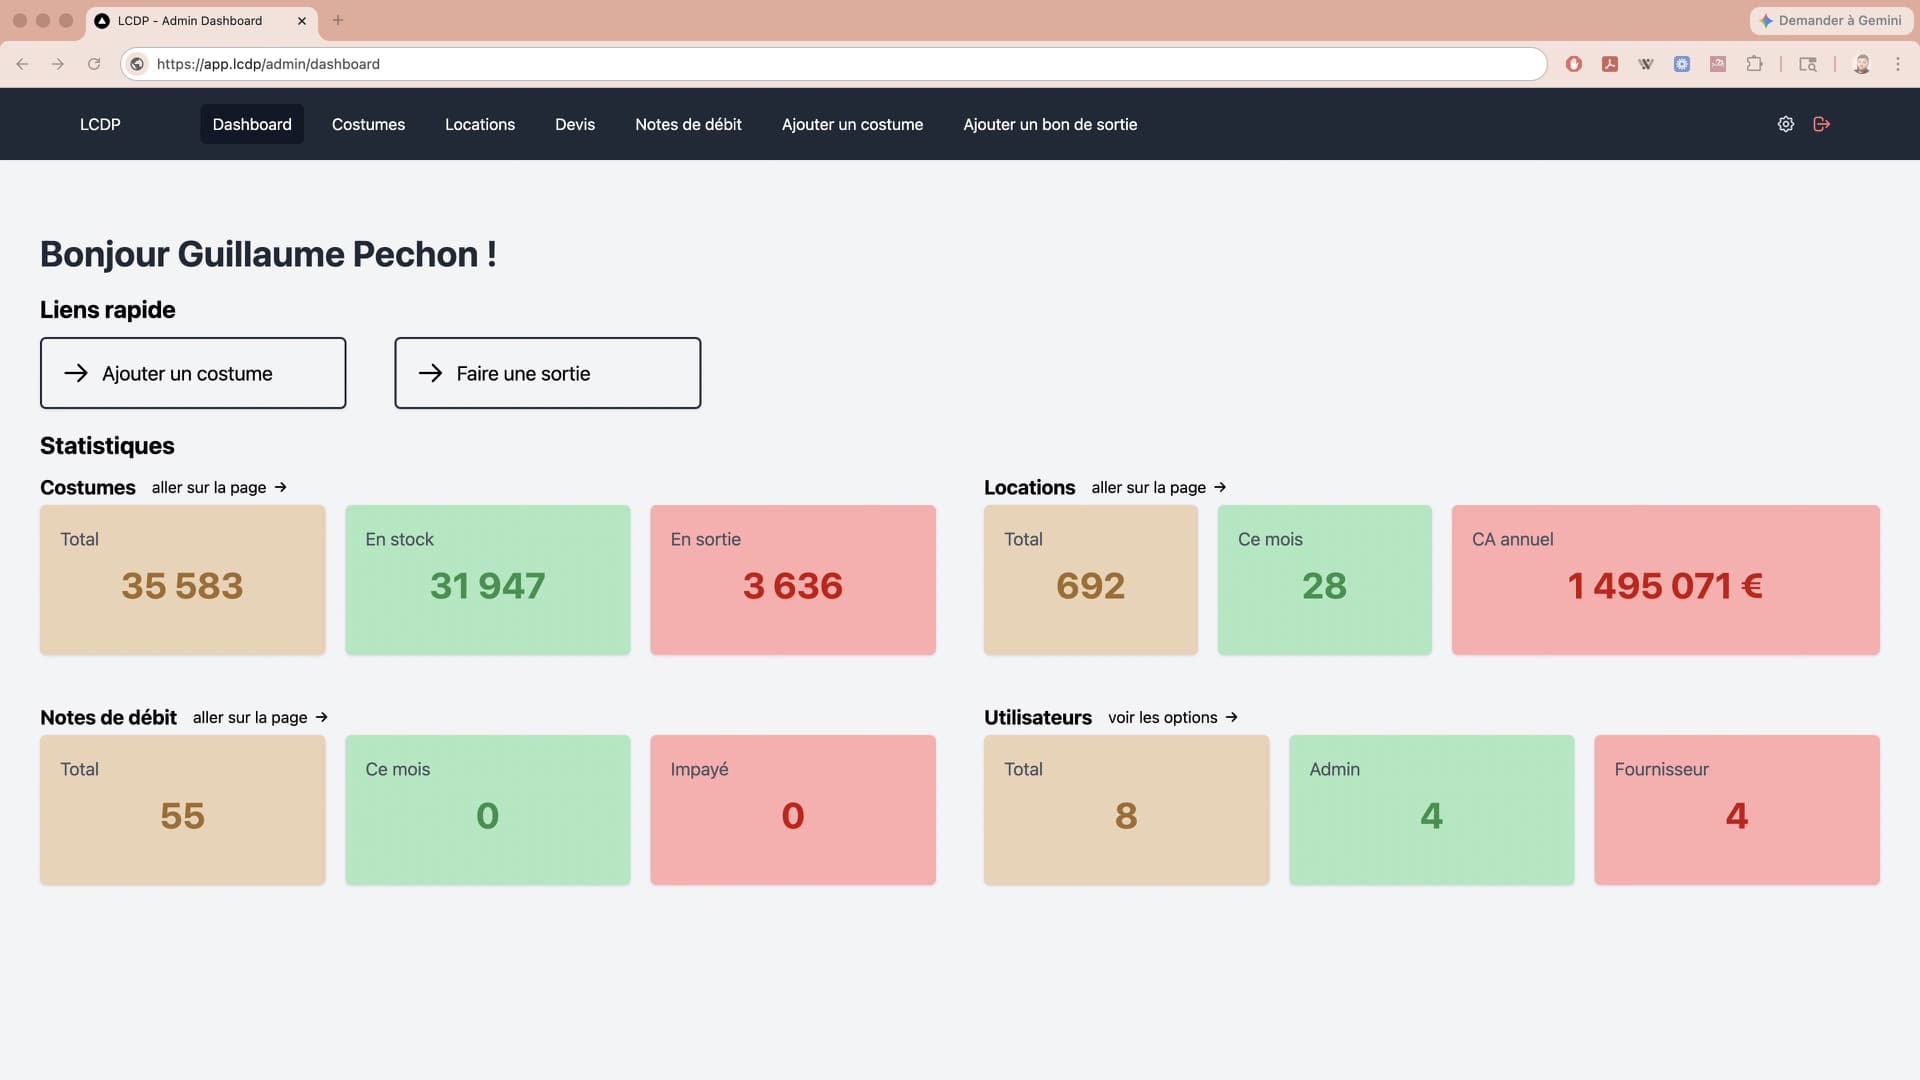Reload the page with the refresh icon
1920x1080 pixels.
pyautogui.click(x=94, y=64)
